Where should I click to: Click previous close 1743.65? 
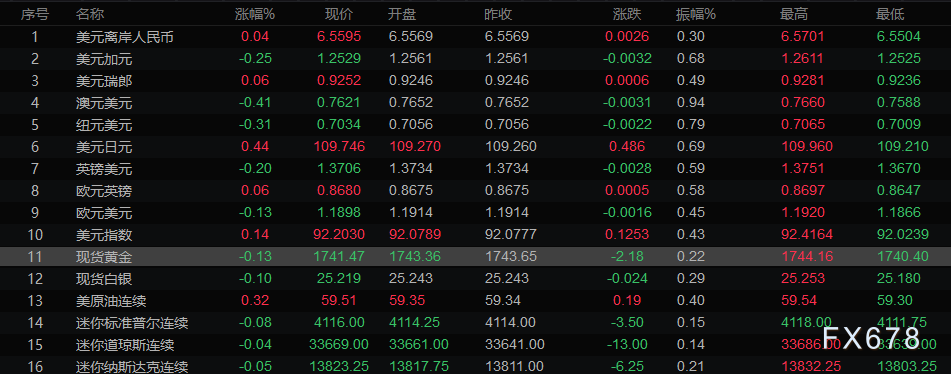[511, 256]
